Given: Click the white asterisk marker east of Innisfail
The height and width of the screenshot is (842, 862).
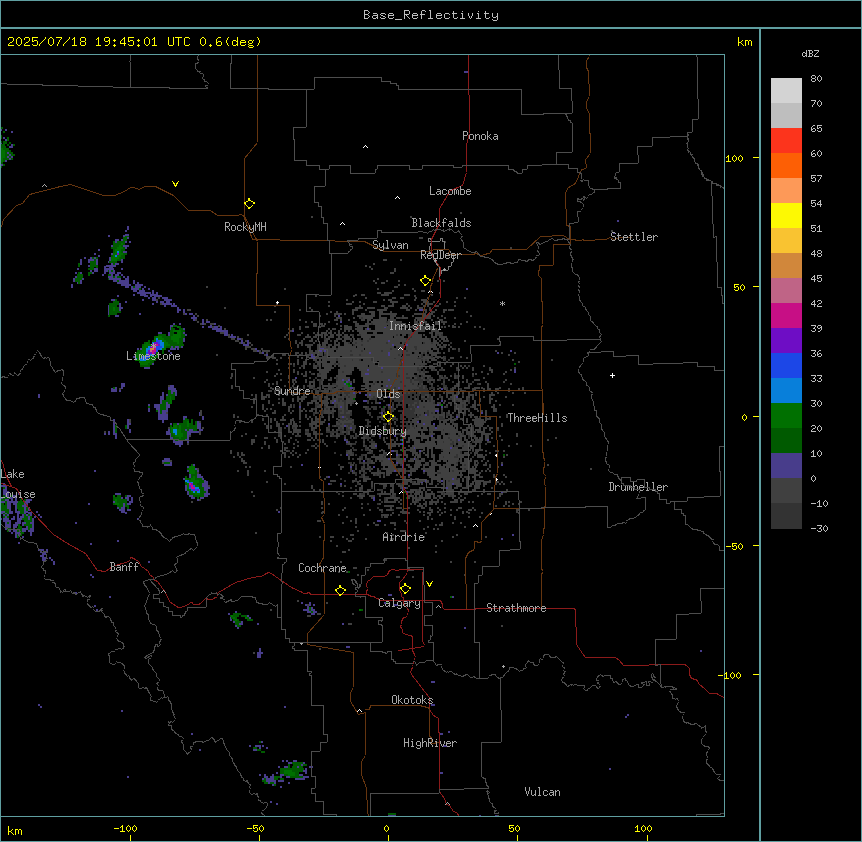Looking at the screenshot, I should pos(502,303).
